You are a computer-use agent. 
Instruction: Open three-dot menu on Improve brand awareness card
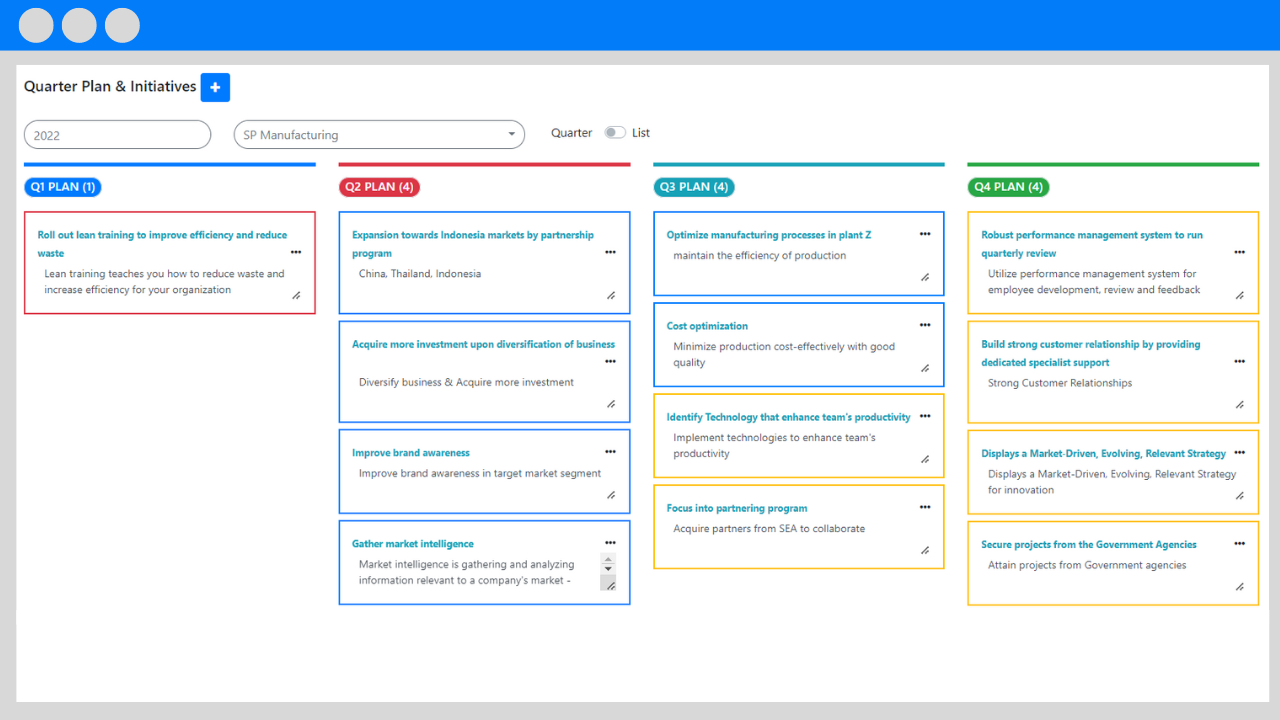[610, 452]
